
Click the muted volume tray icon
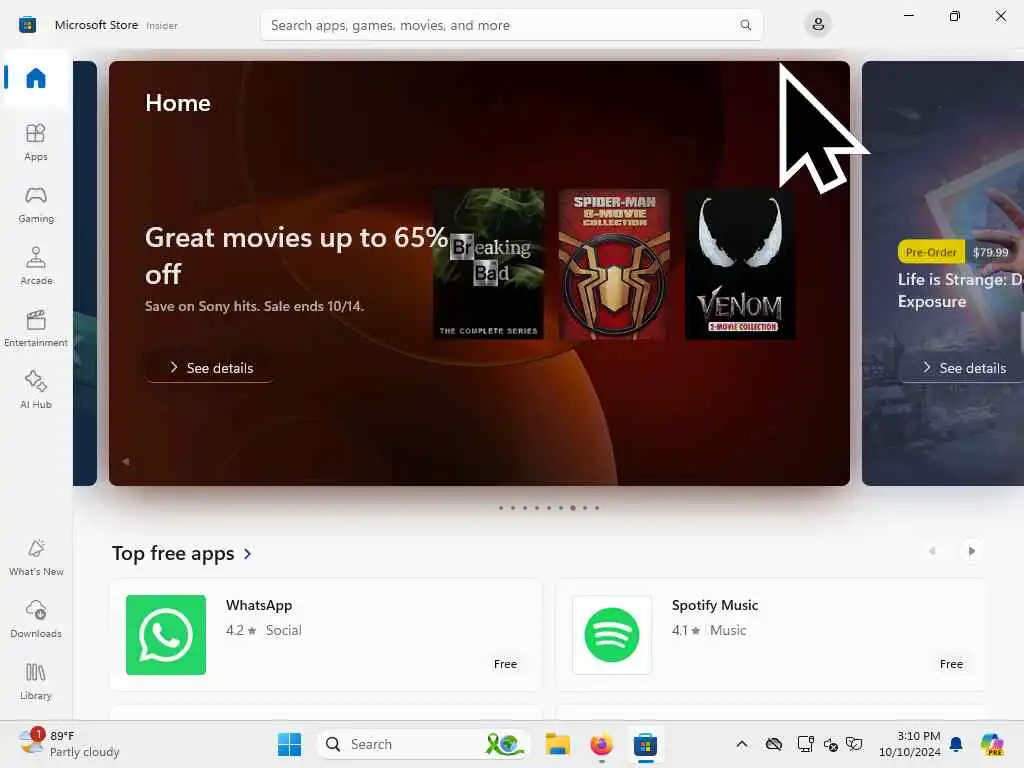click(830, 744)
